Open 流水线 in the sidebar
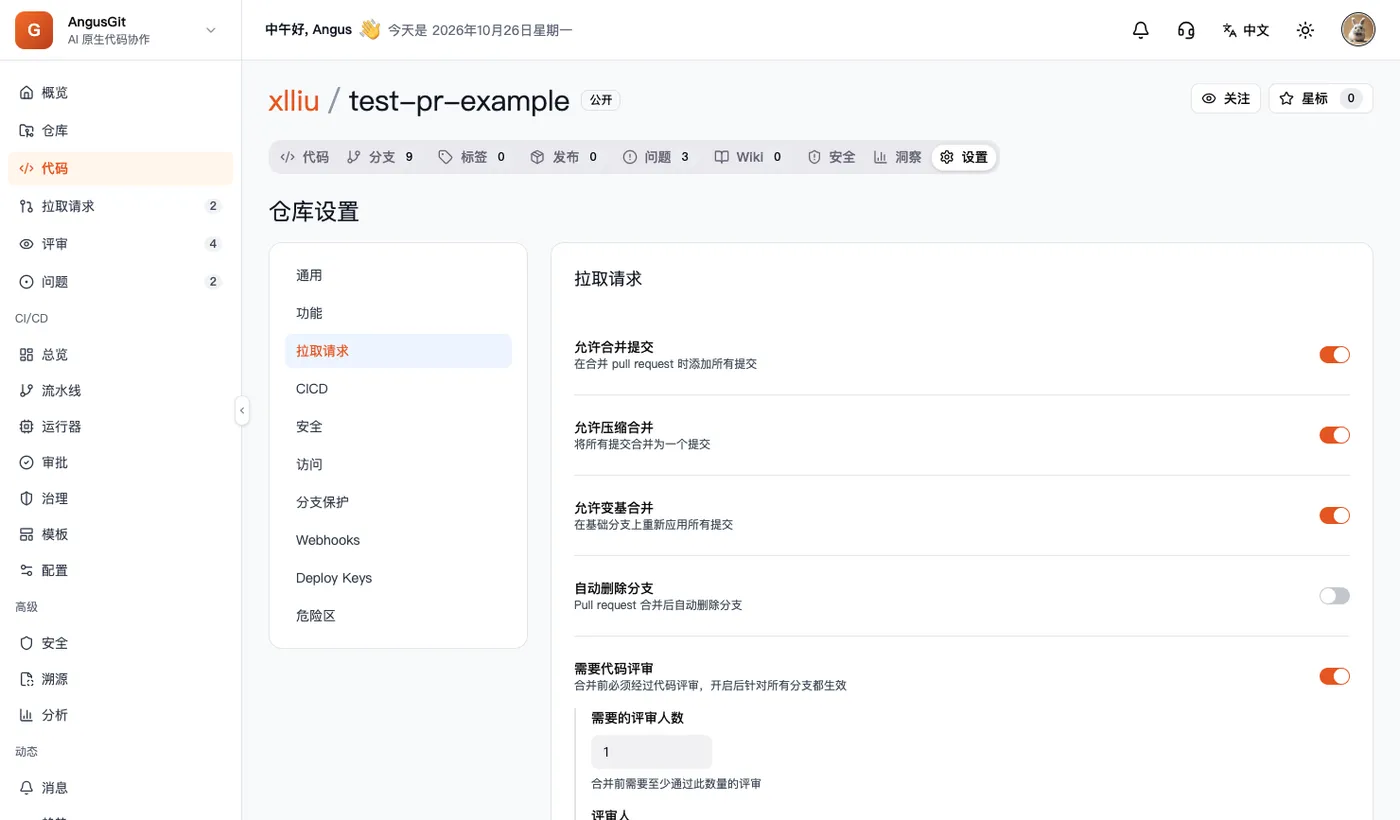1400x820 pixels. [120, 391]
